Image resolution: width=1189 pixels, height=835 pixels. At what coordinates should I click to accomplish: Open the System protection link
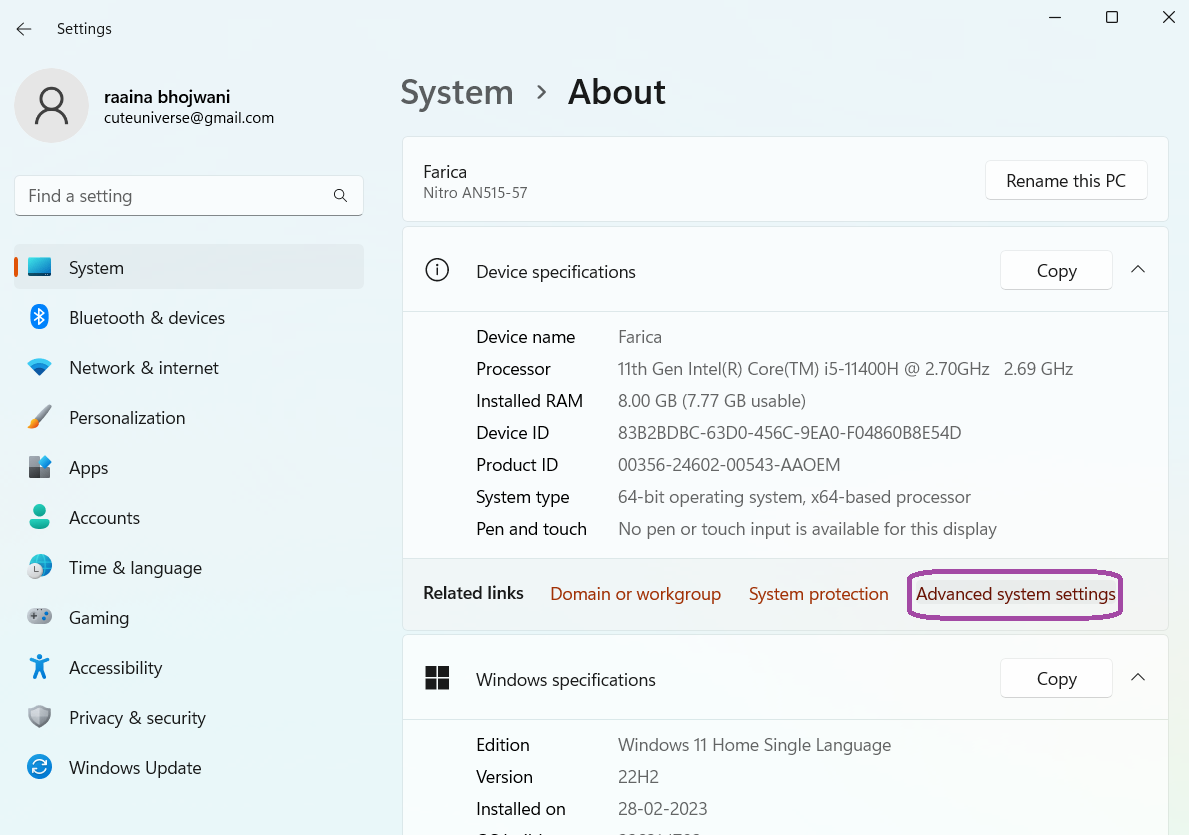(x=818, y=594)
